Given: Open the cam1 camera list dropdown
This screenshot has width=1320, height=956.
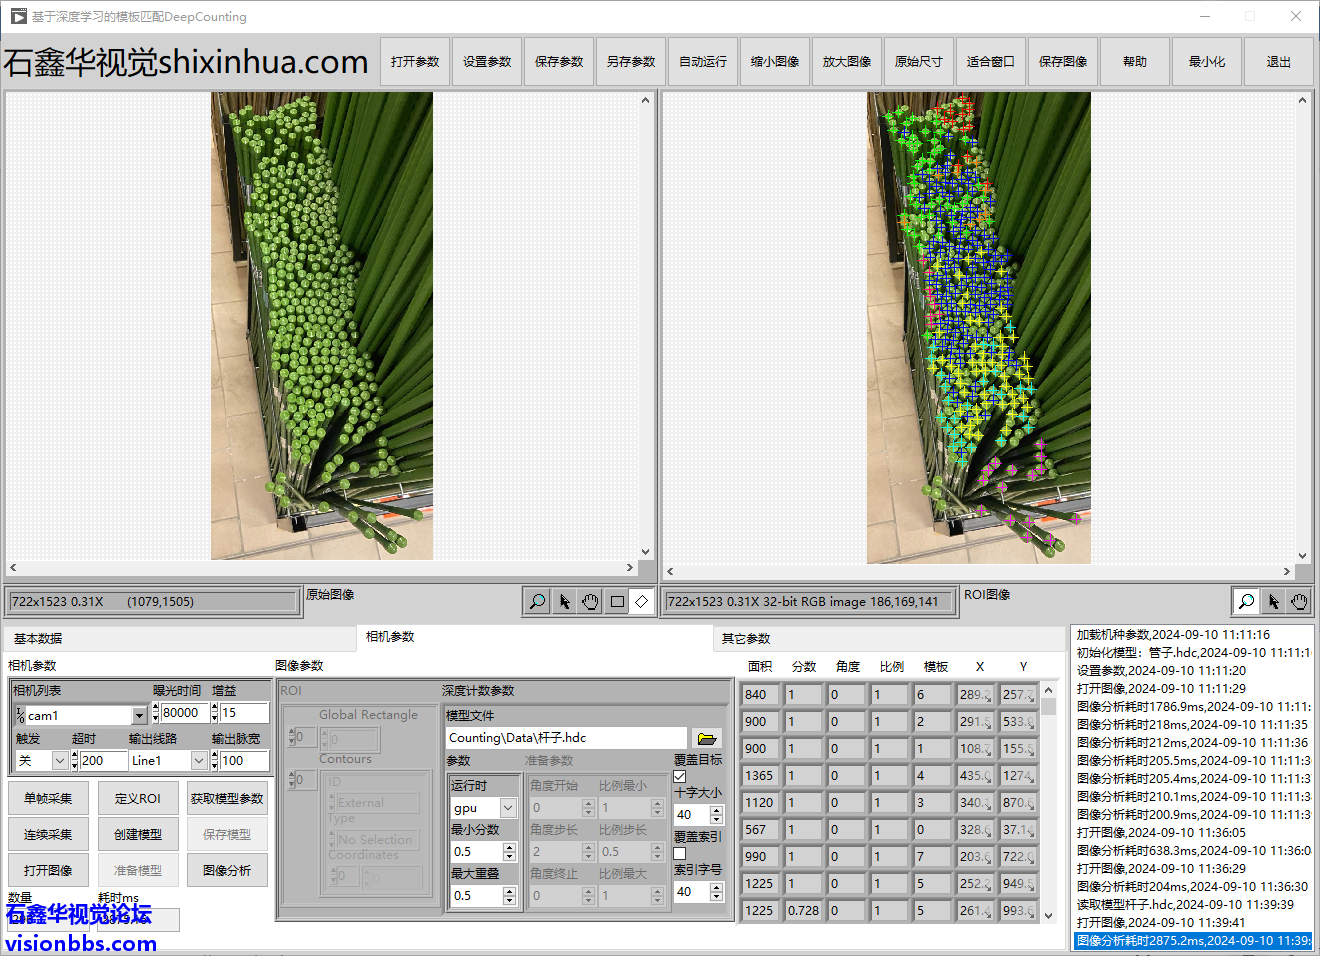Looking at the screenshot, I should (x=139, y=715).
